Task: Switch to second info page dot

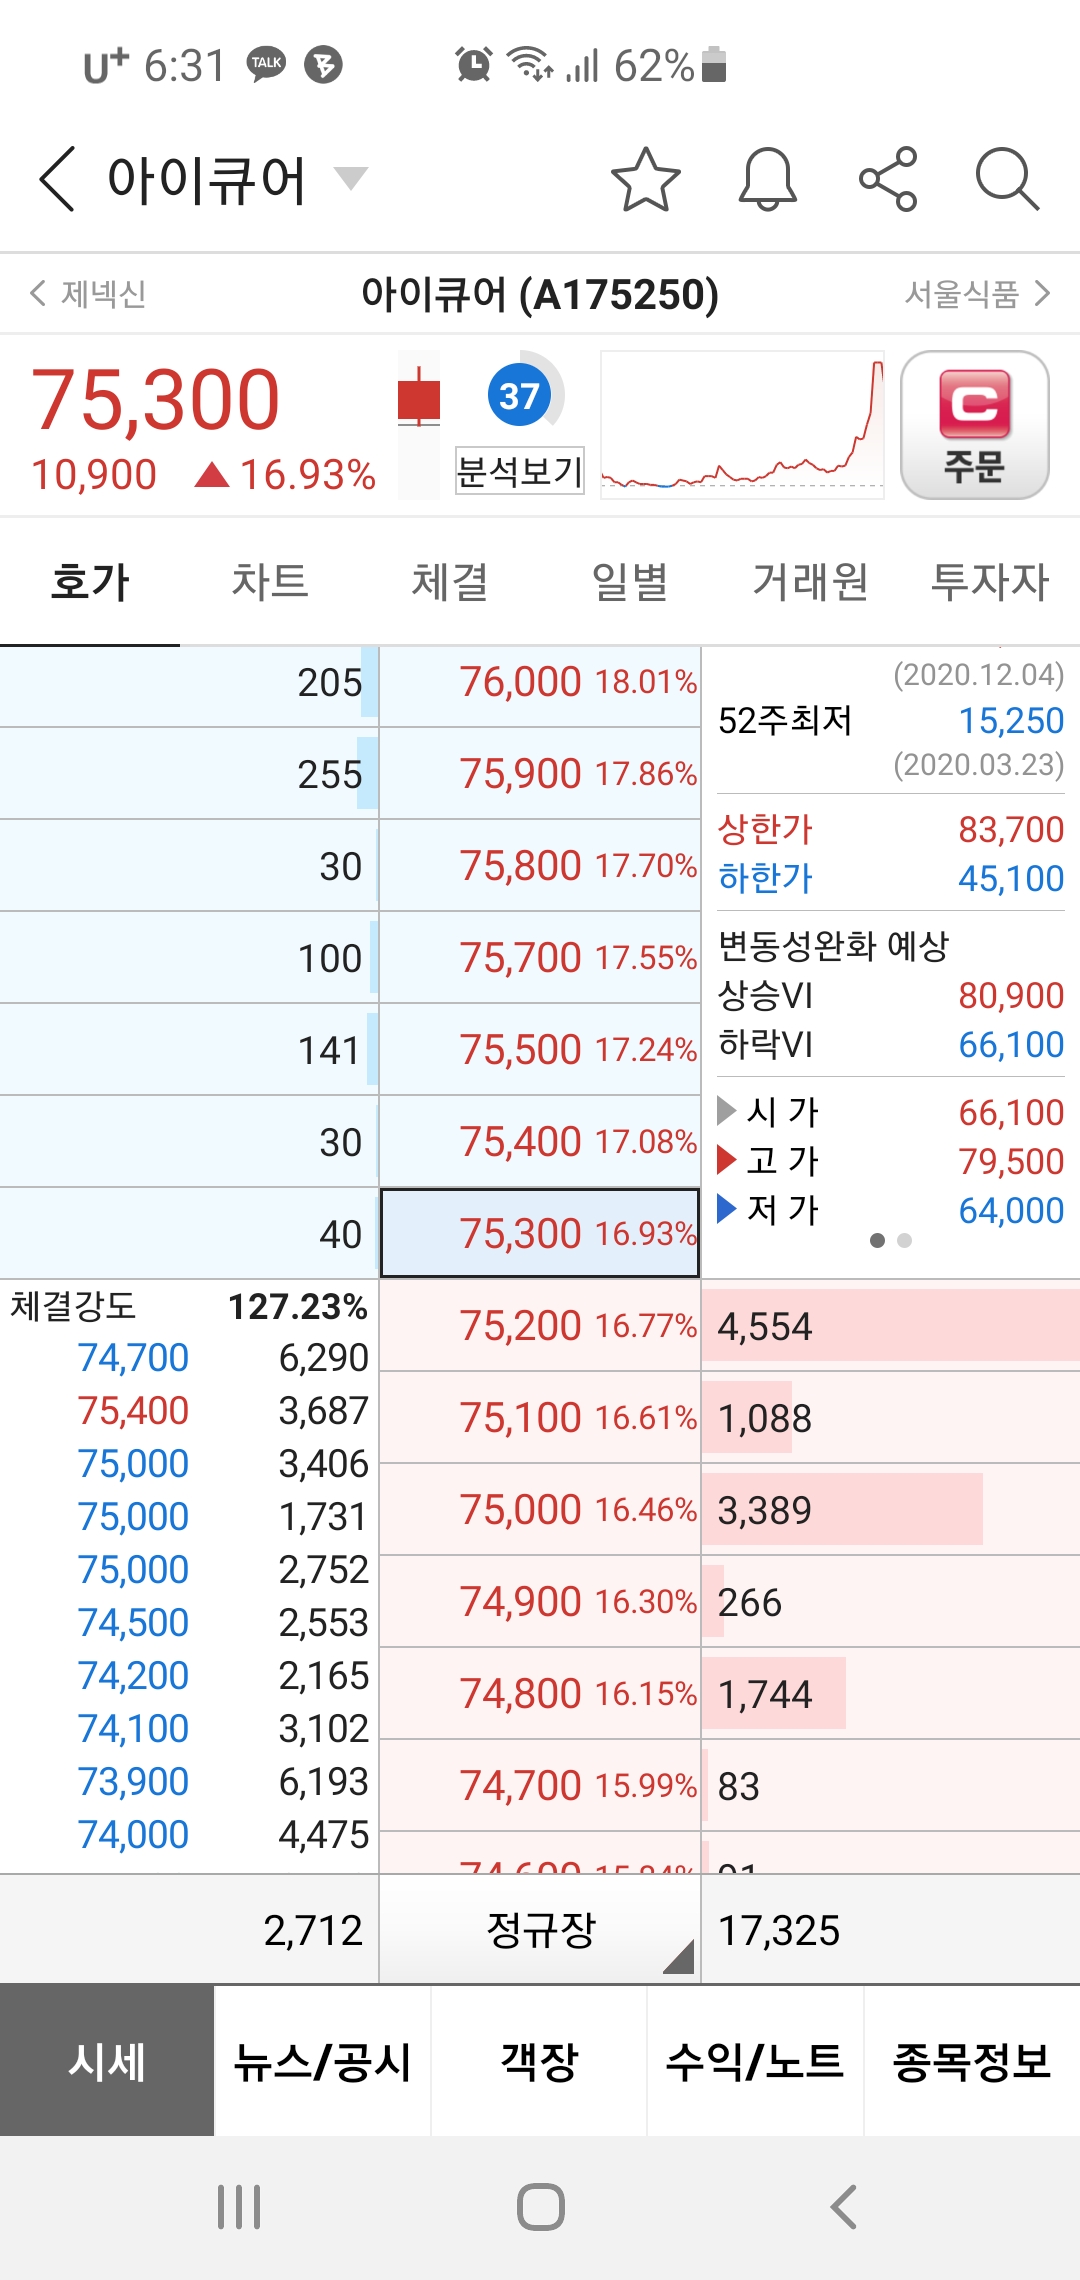Action: click(x=905, y=1241)
